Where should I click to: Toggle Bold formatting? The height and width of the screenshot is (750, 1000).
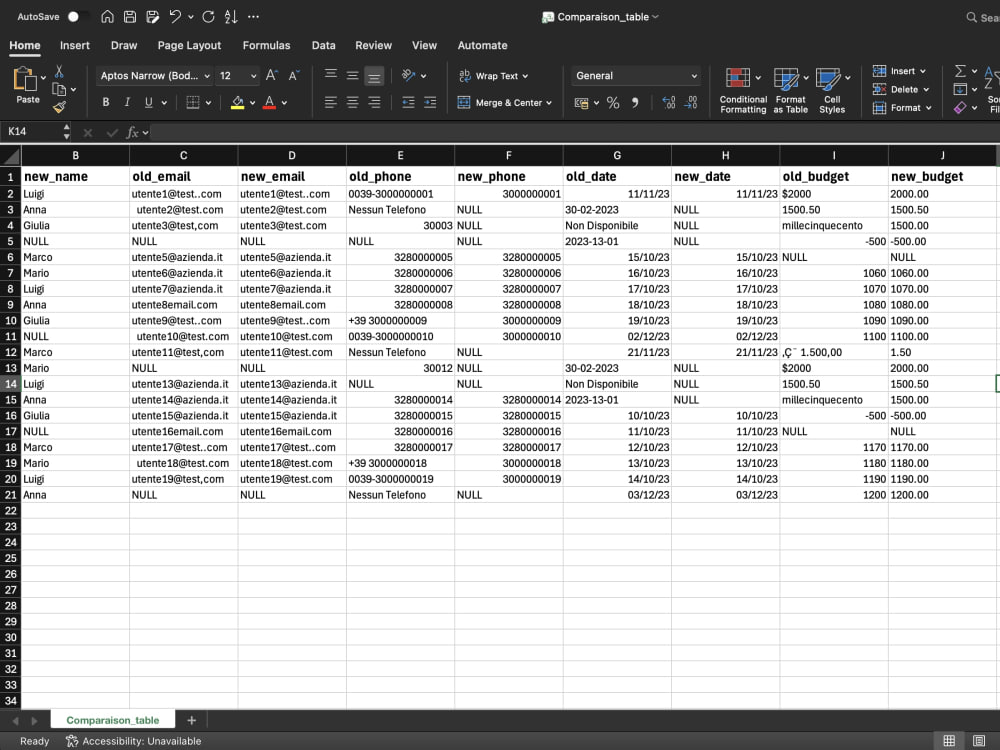[x=106, y=102]
